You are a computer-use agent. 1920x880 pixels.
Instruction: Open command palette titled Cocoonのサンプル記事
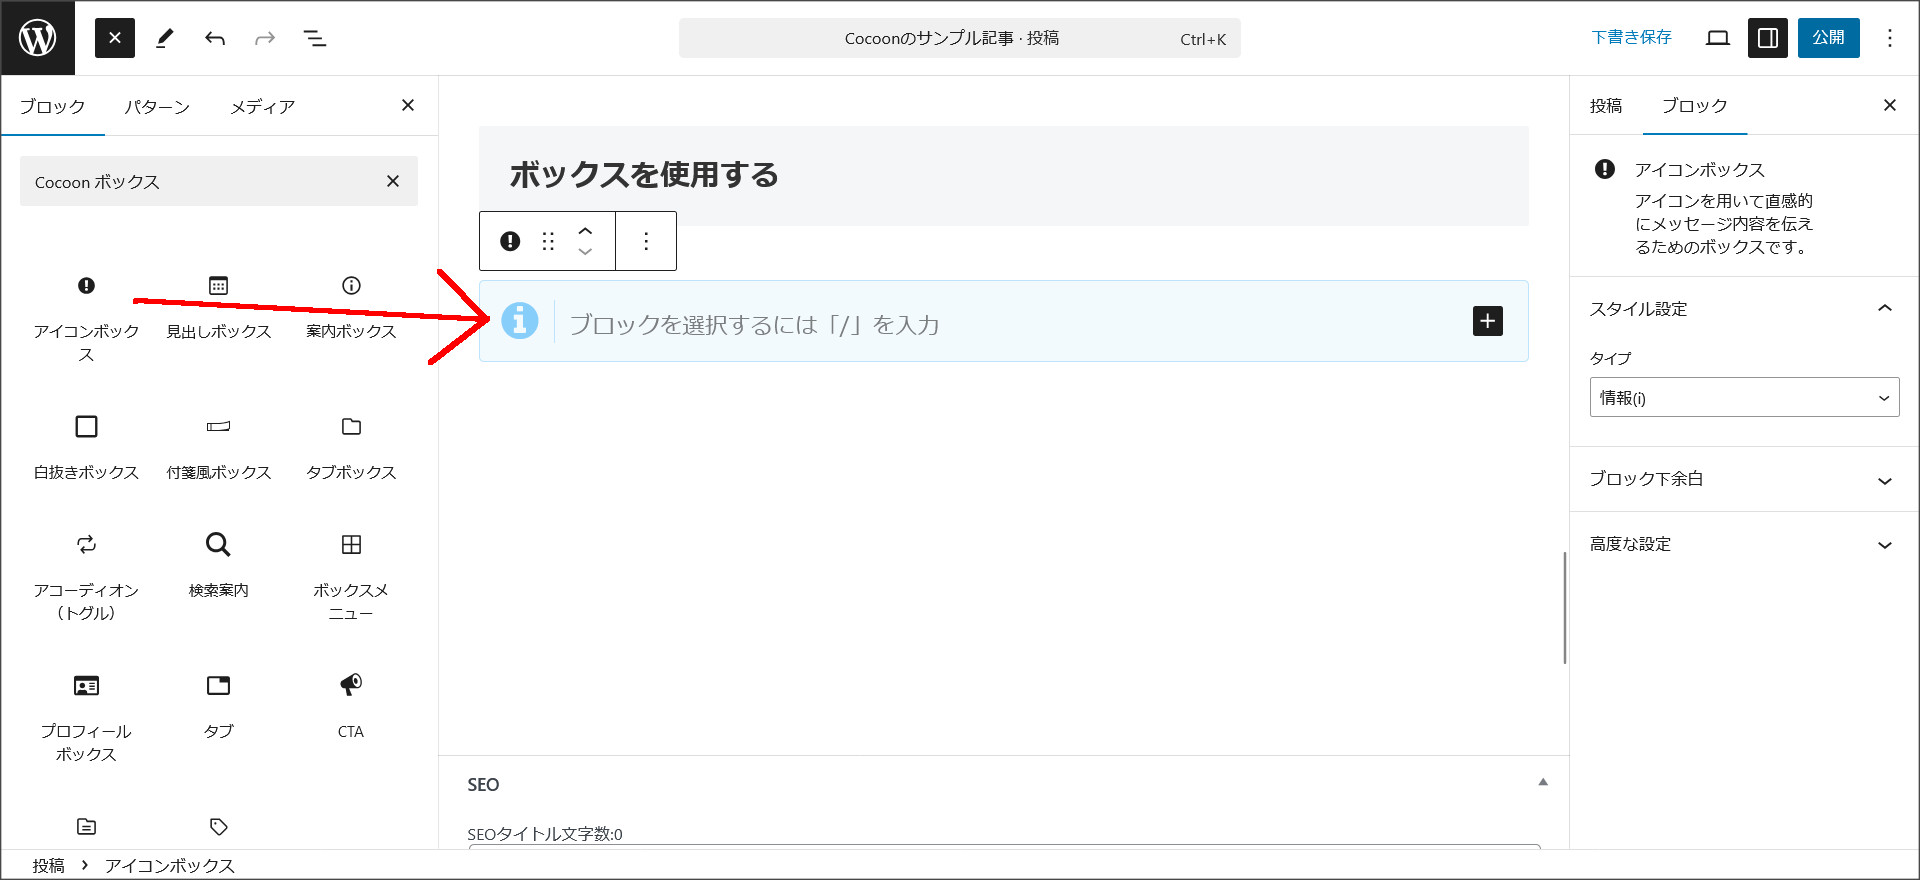pos(960,38)
